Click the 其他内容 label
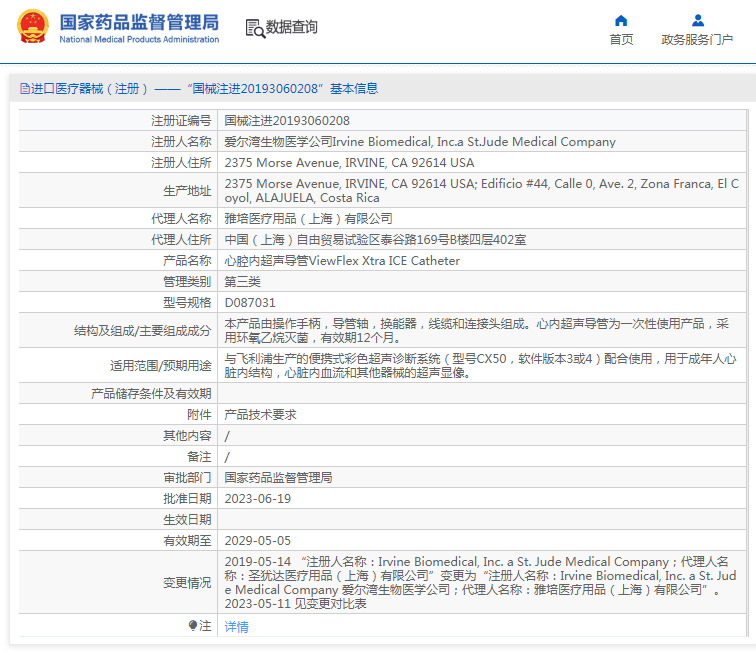The height and width of the screenshot is (653, 756). (x=187, y=435)
